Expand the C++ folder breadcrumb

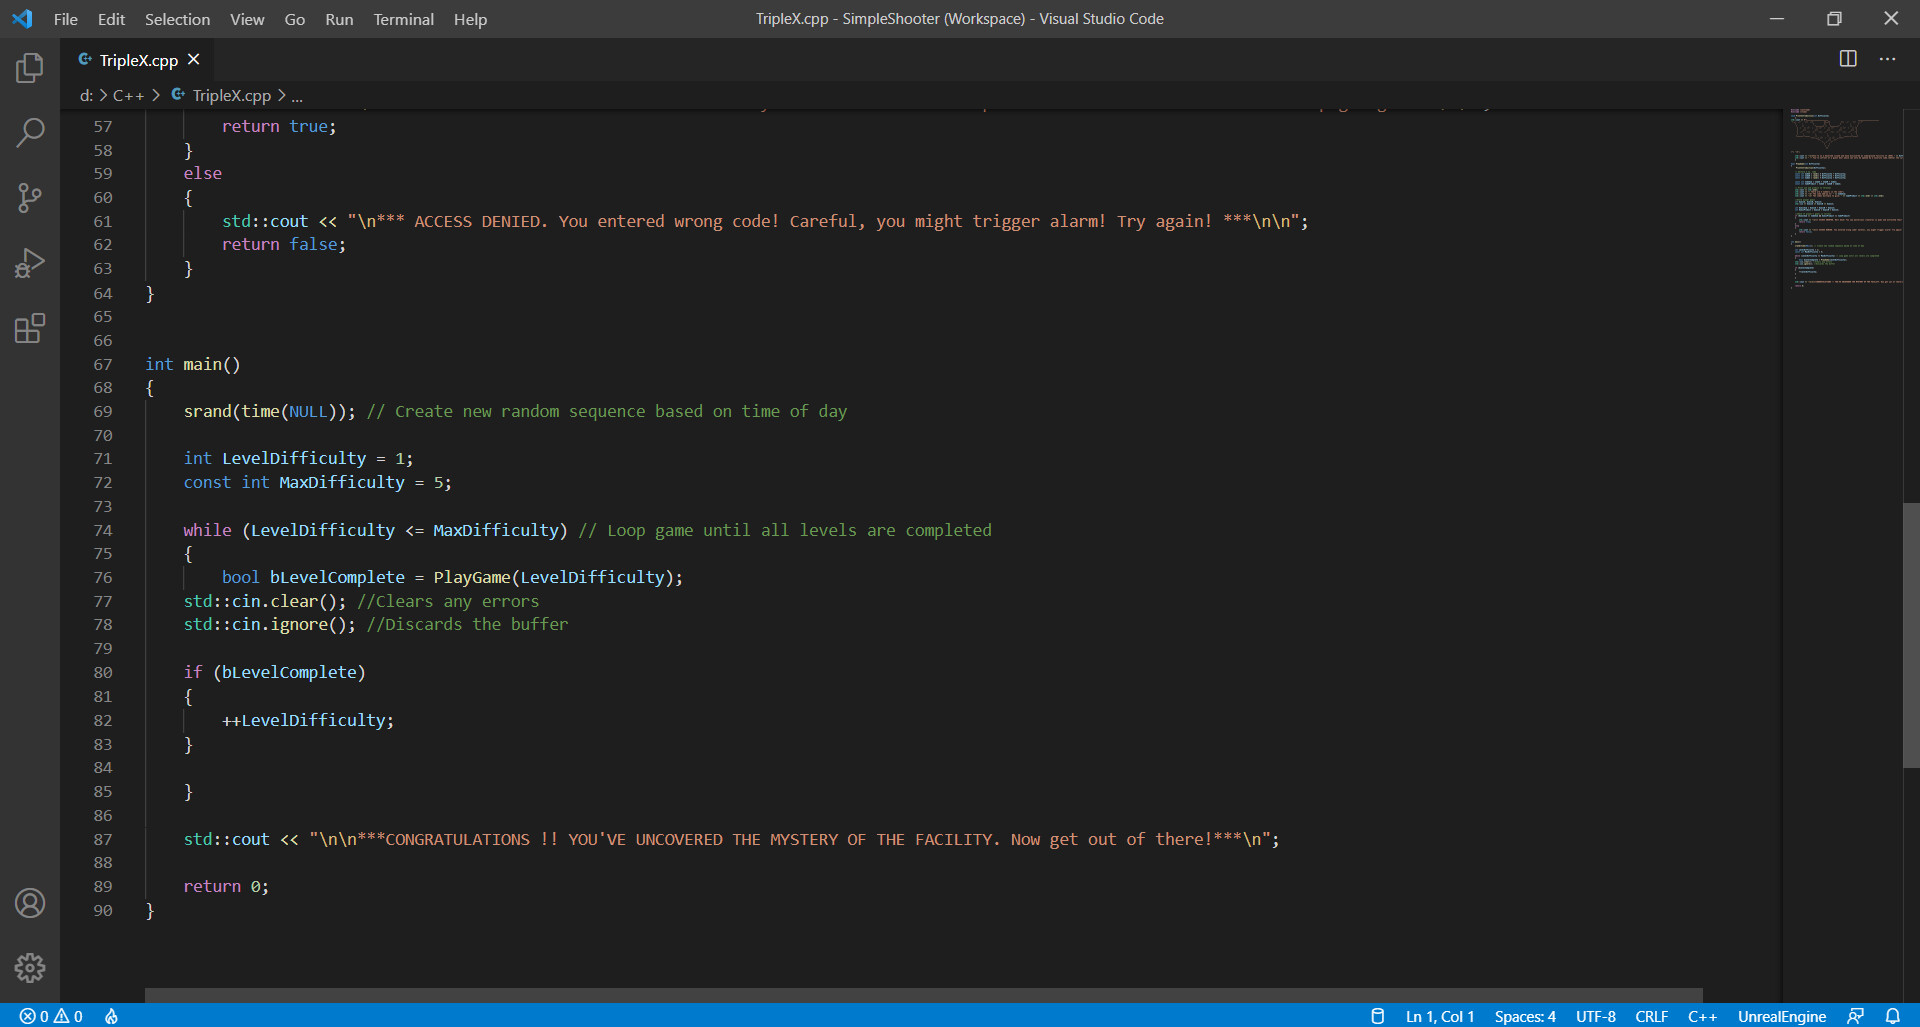(128, 96)
